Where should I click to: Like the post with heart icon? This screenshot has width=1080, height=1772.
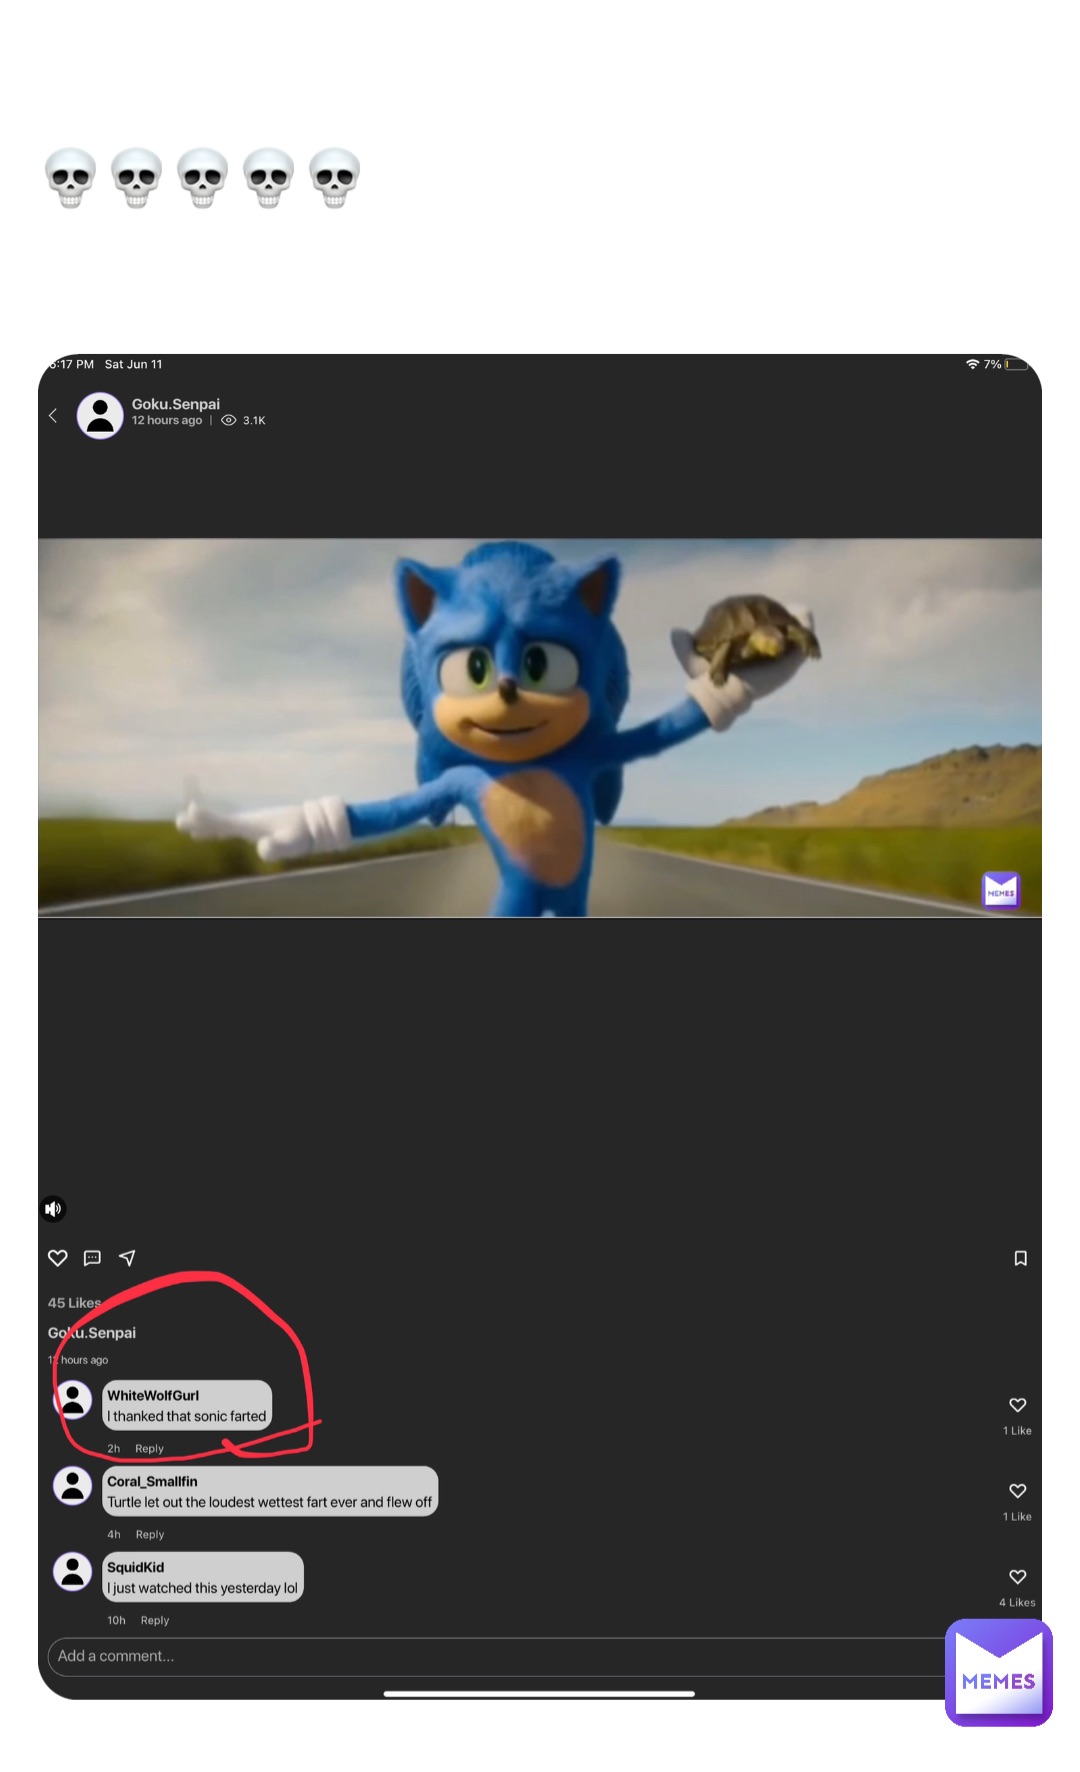pyautogui.click(x=58, y=1258)
